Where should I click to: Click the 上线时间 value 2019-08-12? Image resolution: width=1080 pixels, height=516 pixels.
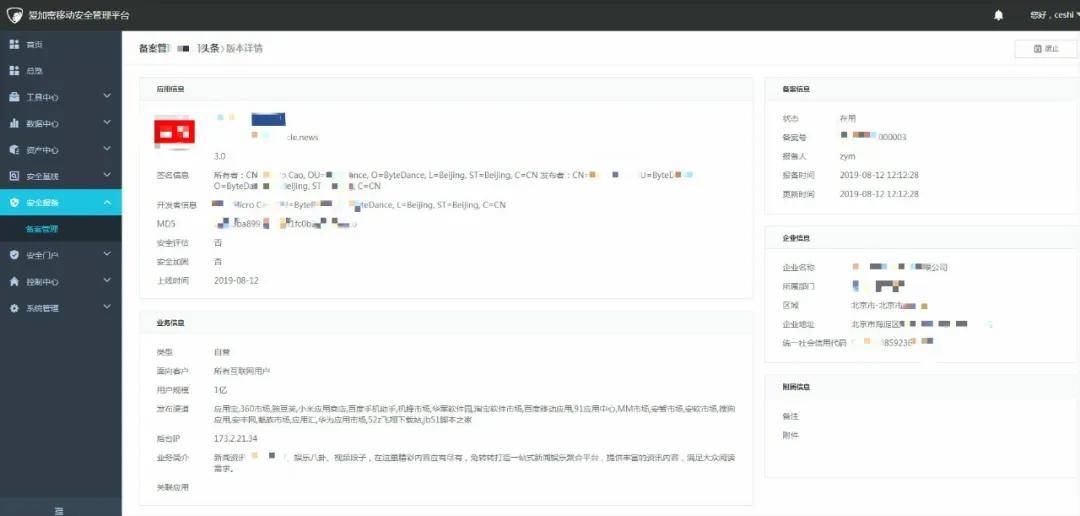[x=236, y=280]
